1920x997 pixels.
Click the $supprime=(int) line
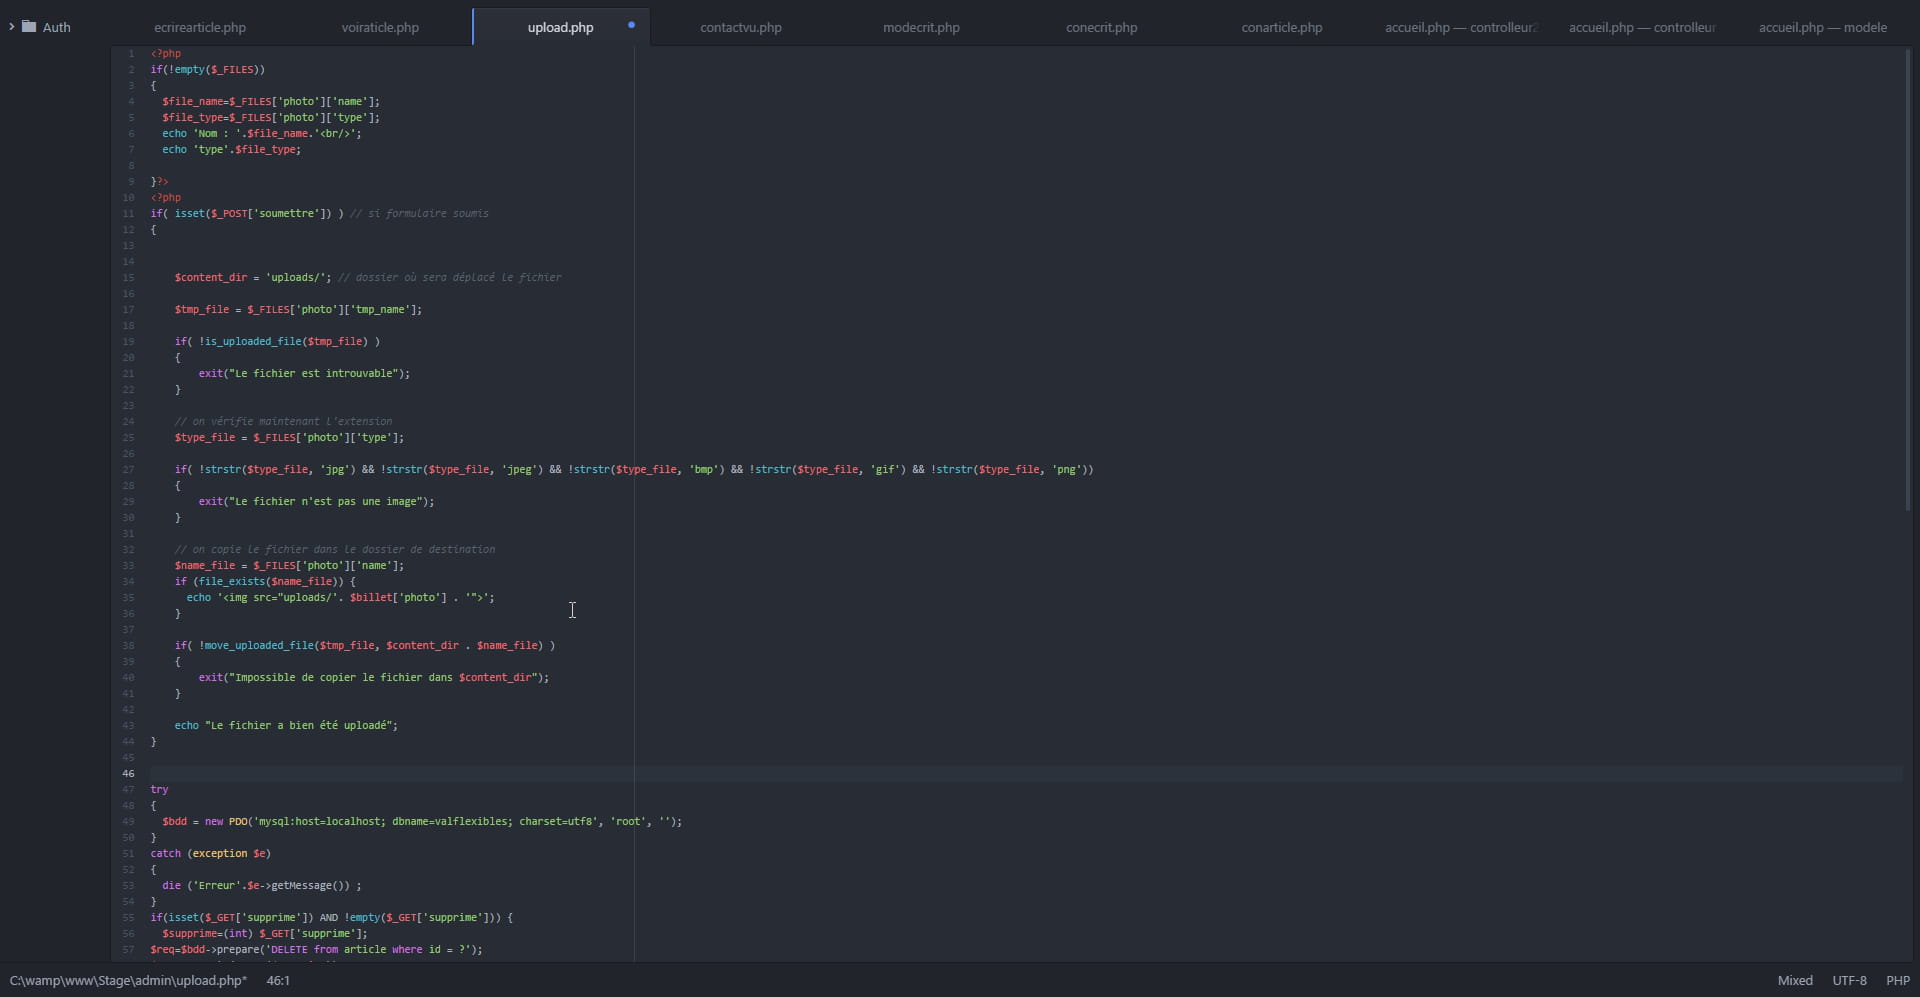click(265, 933)
